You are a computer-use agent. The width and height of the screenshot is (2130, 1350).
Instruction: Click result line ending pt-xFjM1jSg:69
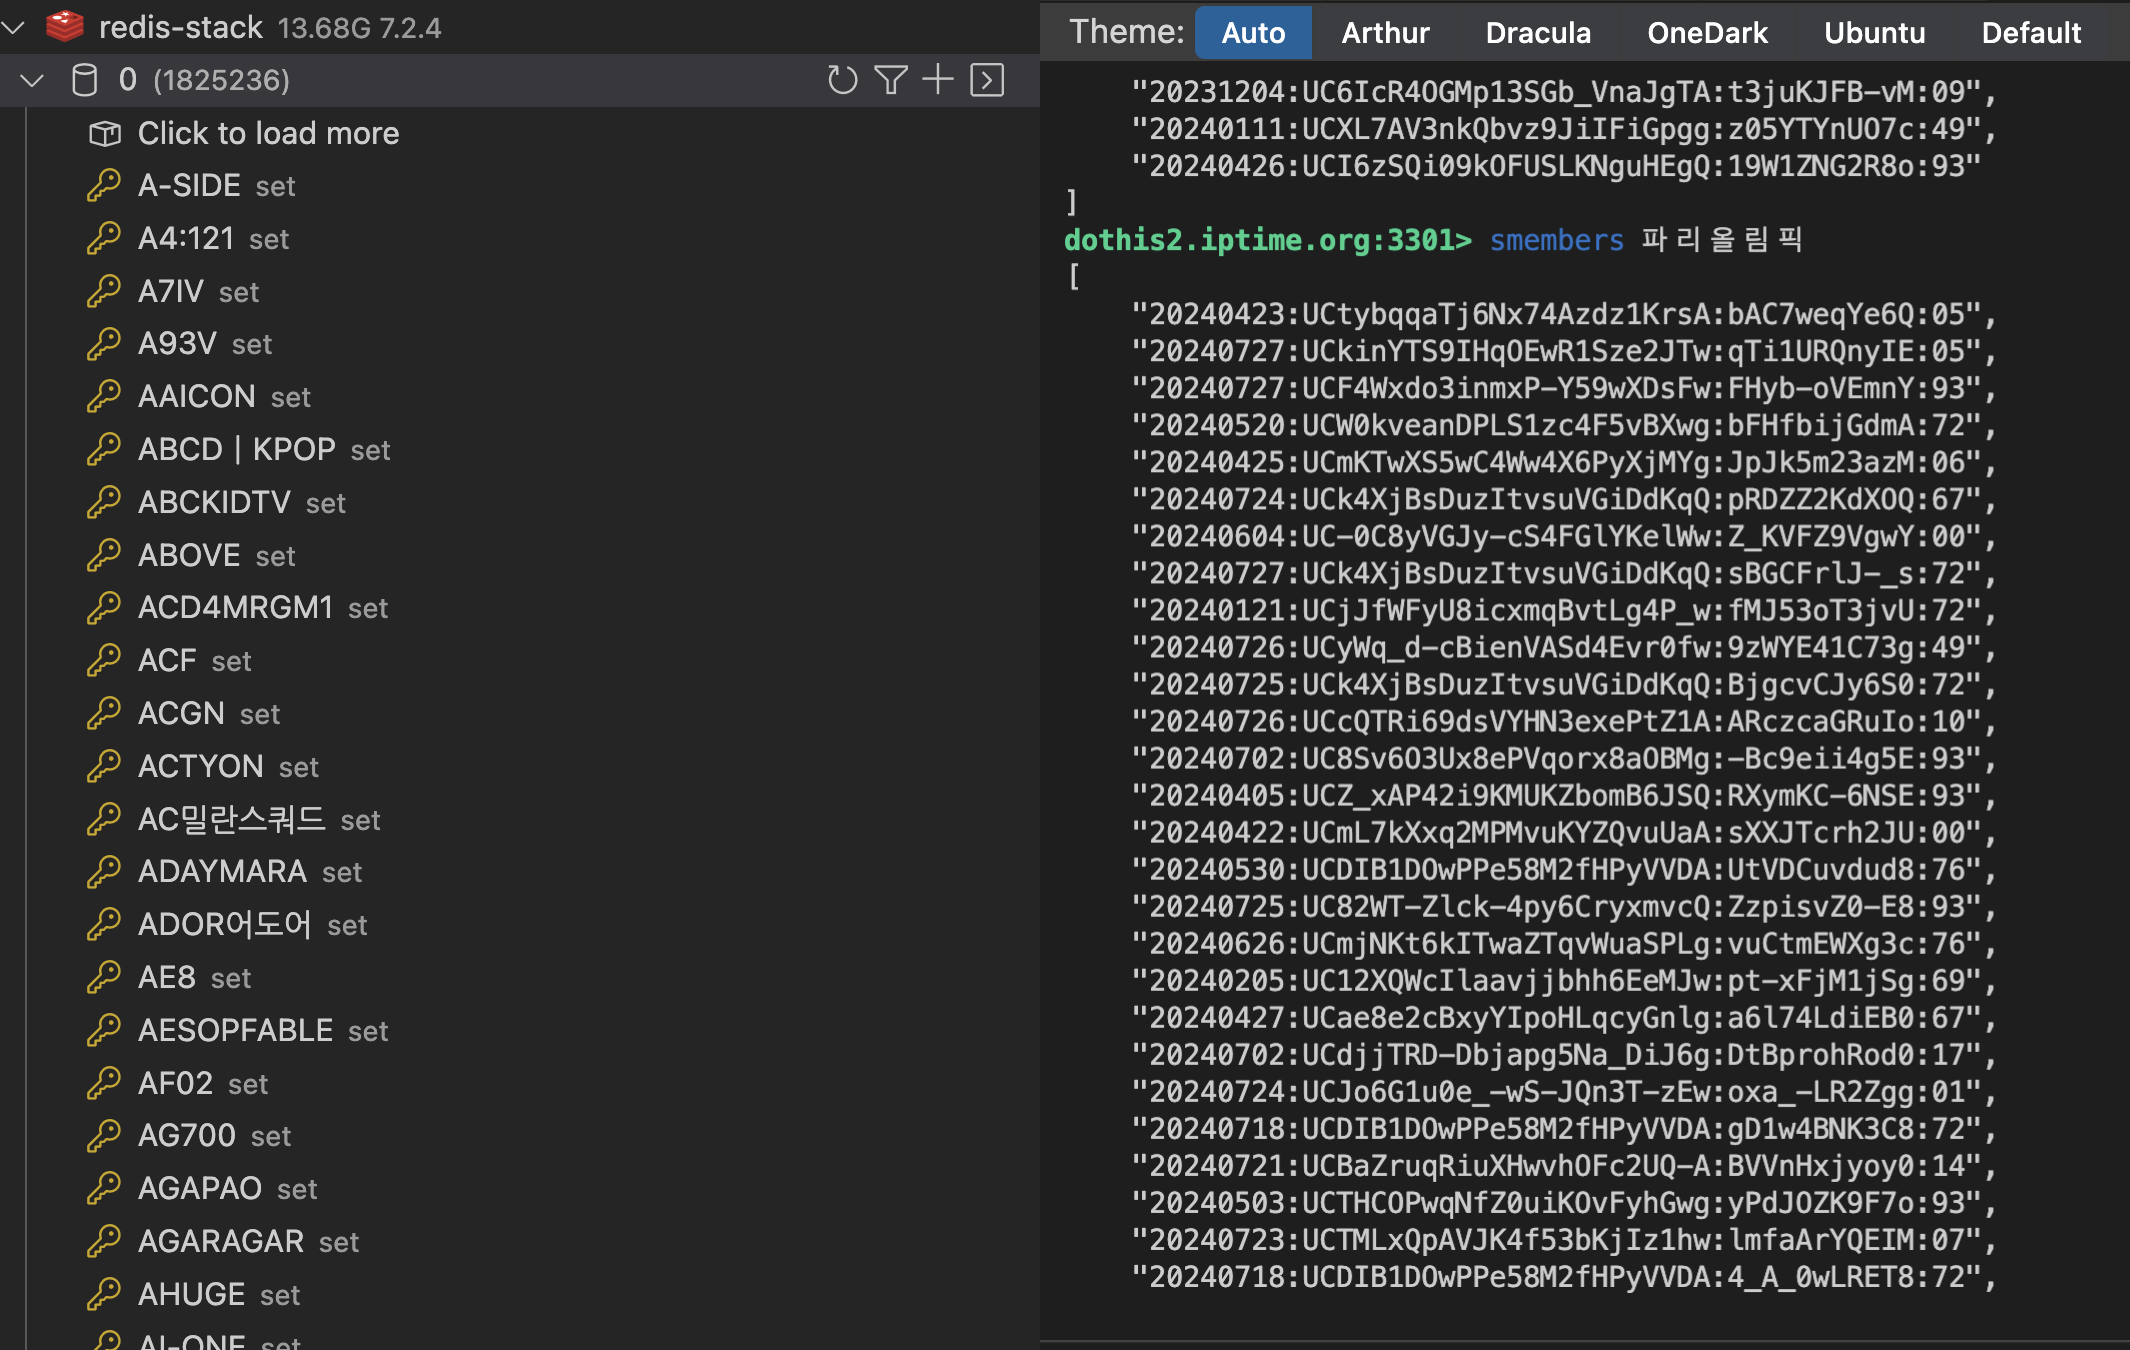(1564, 980)
